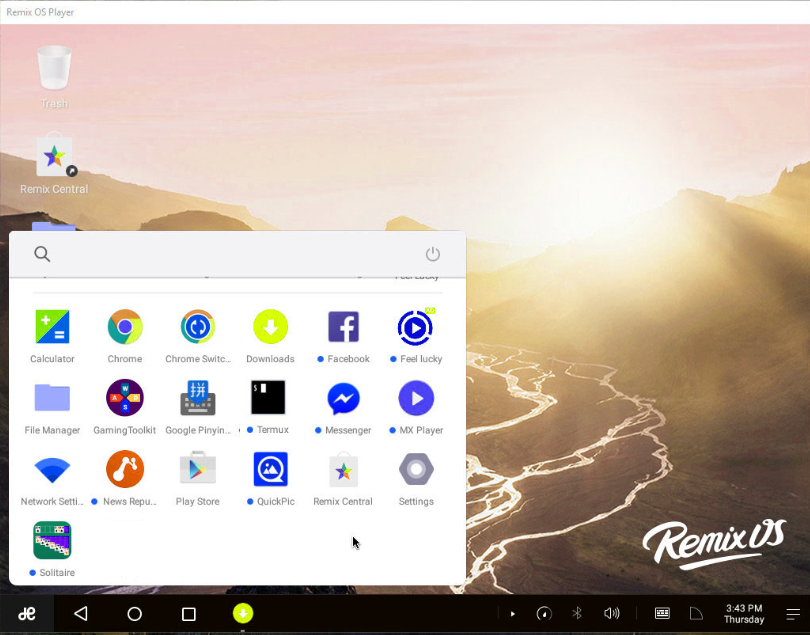Viewport: 810px width, 635px height.
Task: Open the Play Store
Action: 197,469
